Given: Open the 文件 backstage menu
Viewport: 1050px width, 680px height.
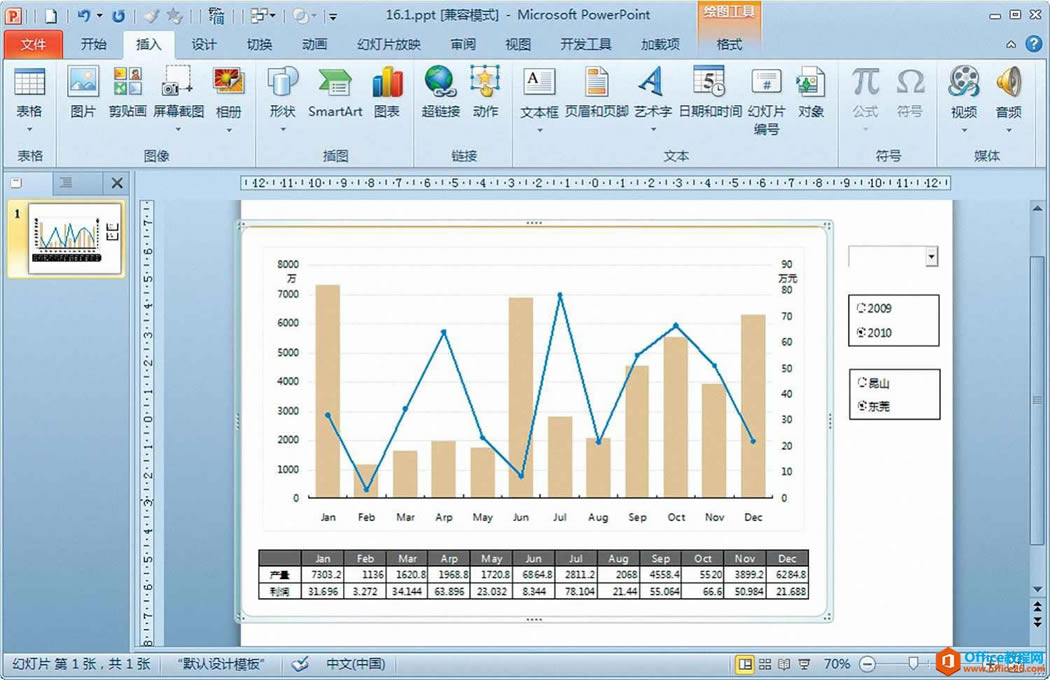Looking at the screenshot, I should coord(33,44).
